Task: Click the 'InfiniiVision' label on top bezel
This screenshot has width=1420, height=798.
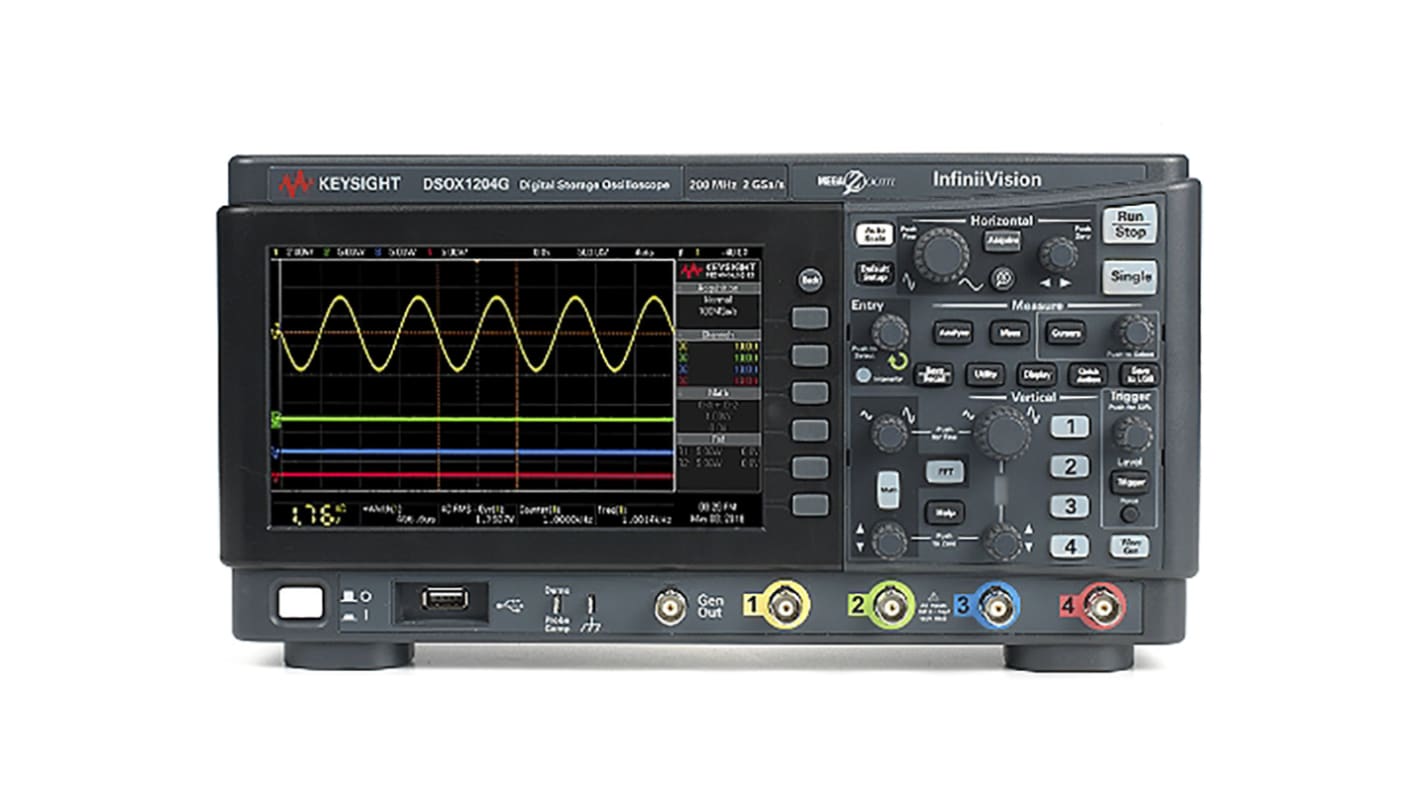Action: tap(987, 180)
